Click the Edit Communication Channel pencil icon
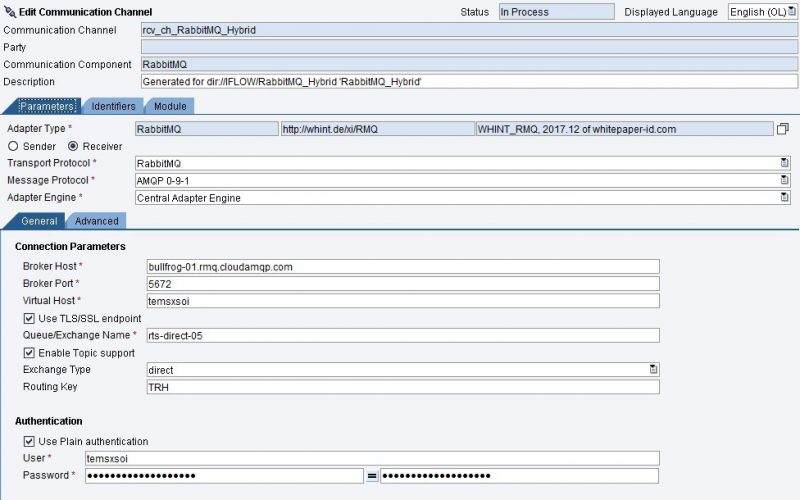This screenshot has height=500, width=800. point(10,11)
